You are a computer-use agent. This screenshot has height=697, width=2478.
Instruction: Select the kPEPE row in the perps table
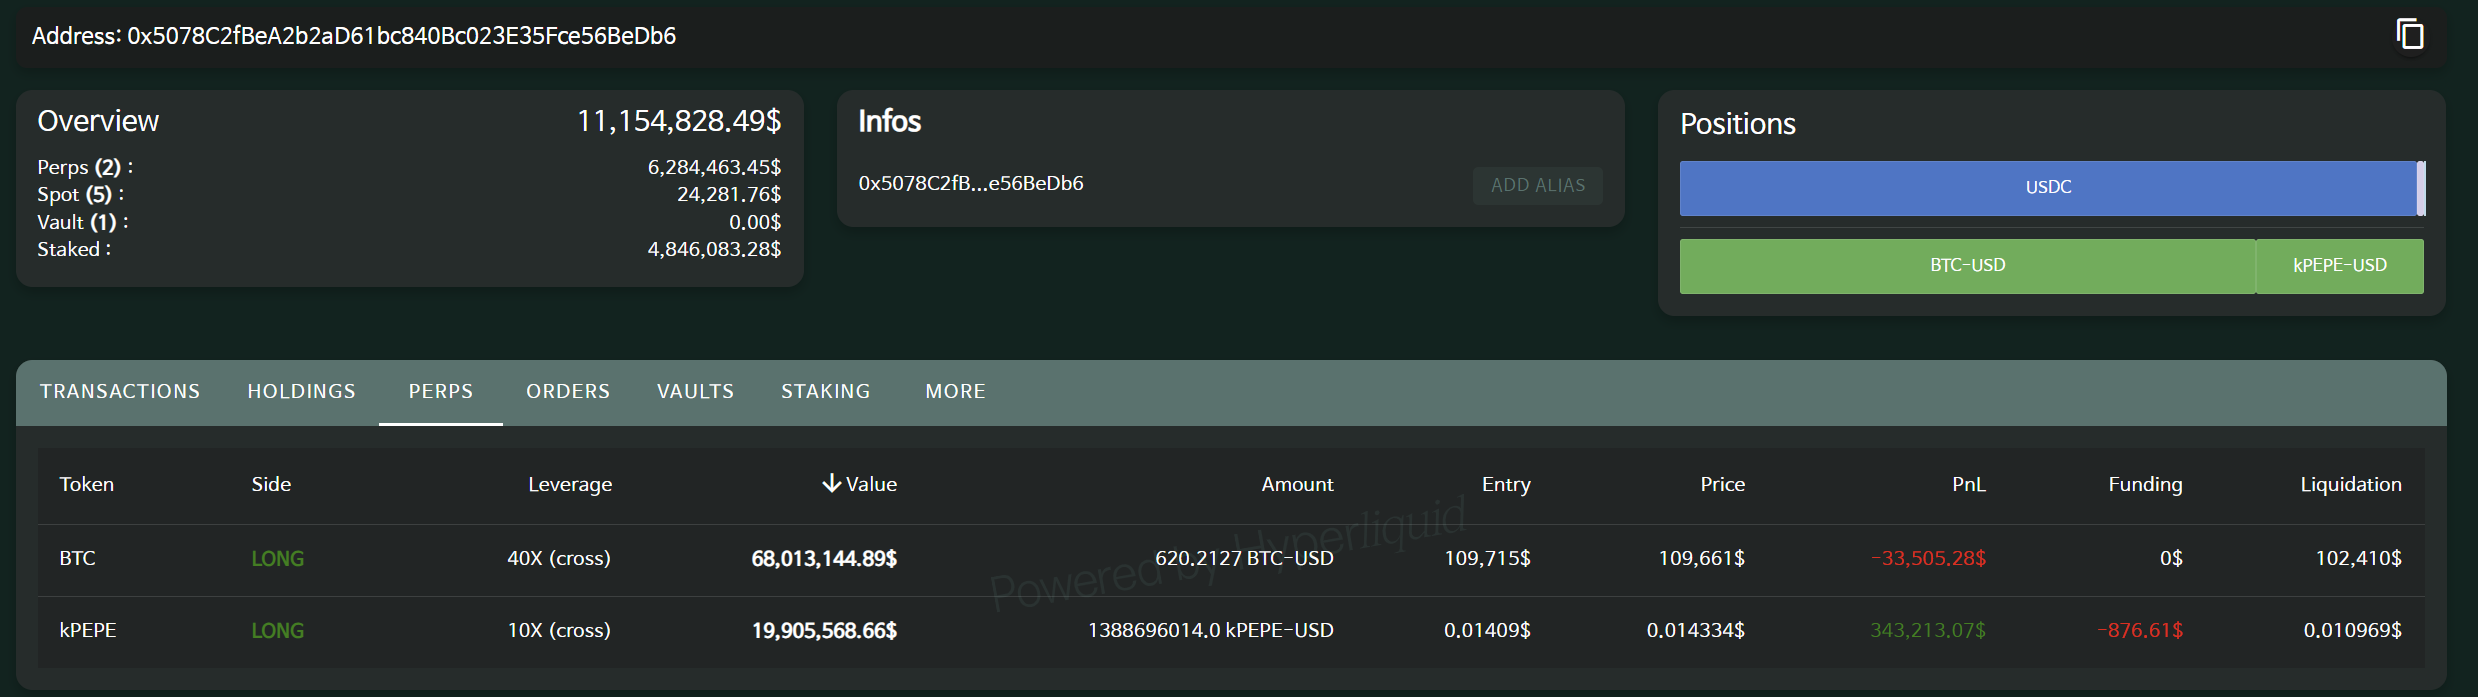[88, 630]
